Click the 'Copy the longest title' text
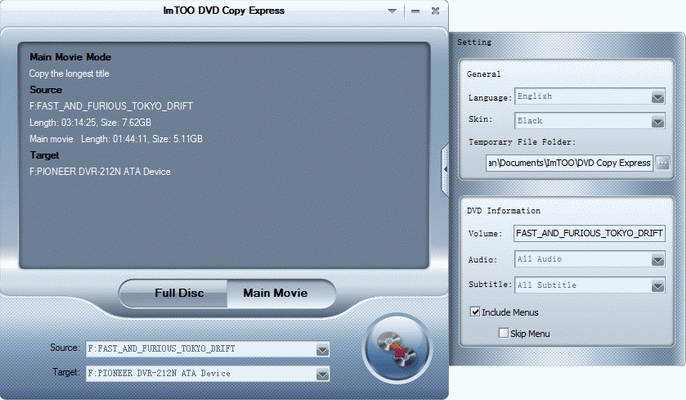Viewport: 686px width, 400px height. (69, 74)
